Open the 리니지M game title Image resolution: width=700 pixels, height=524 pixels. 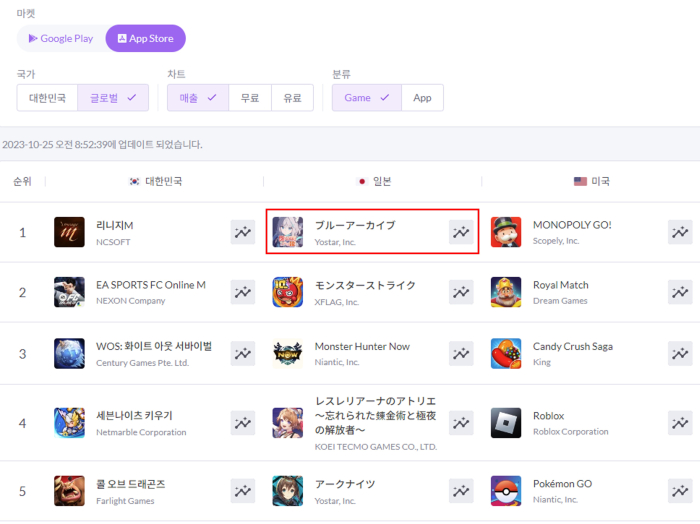tap(115, 225)
